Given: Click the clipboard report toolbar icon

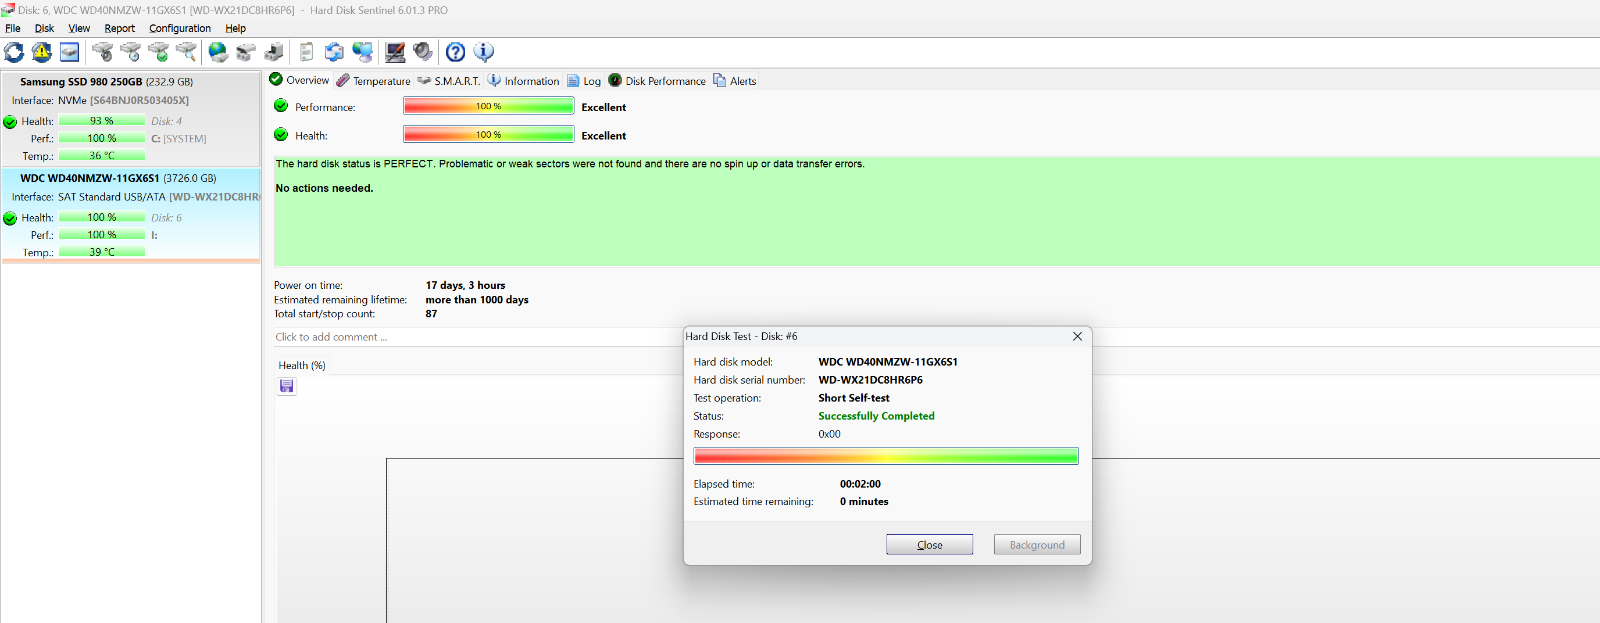Looking at the screenshot, I should pyautogui.click(x=306, y=52).
